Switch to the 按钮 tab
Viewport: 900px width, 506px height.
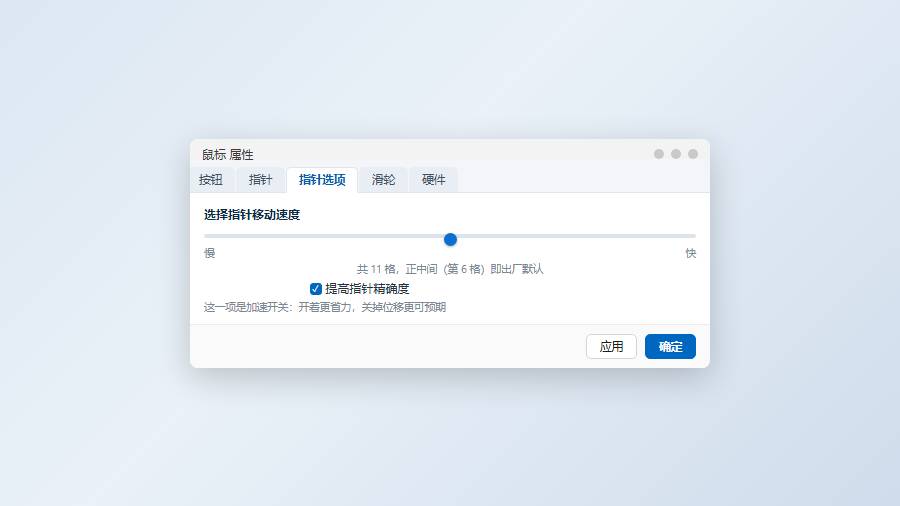[x=211, y=180]
